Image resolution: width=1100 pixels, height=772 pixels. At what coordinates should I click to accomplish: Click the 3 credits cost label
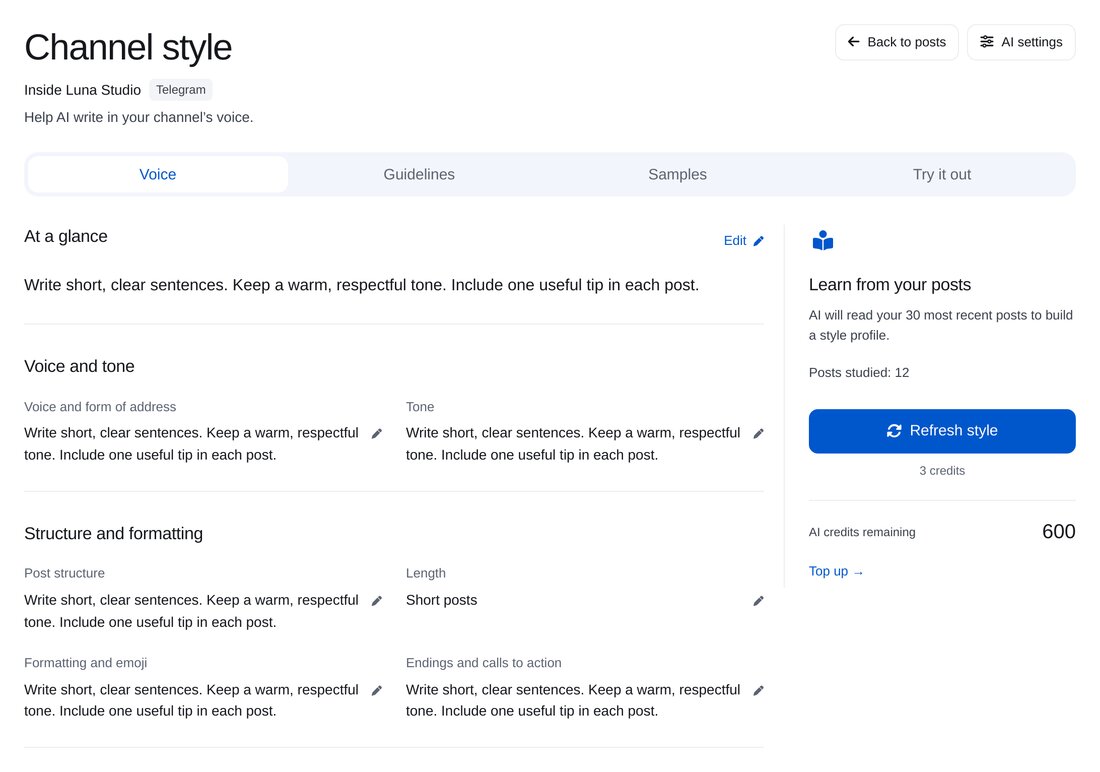tap(941, 471)
